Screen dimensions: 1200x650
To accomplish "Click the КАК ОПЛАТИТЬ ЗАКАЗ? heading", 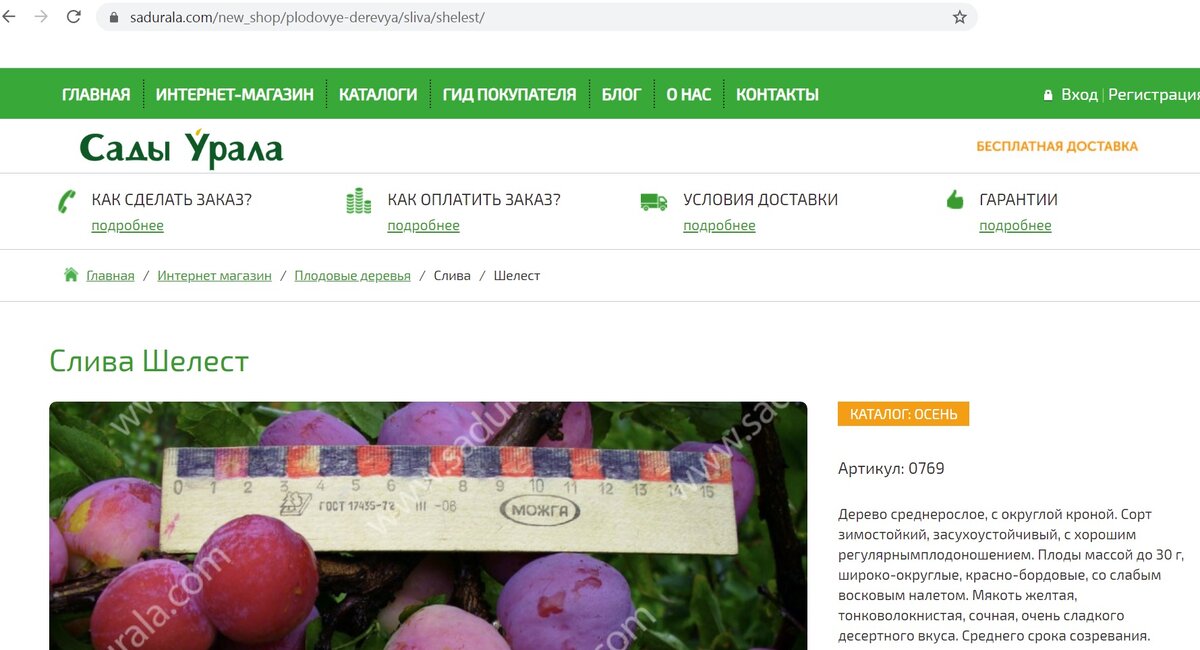I will 474,200.
